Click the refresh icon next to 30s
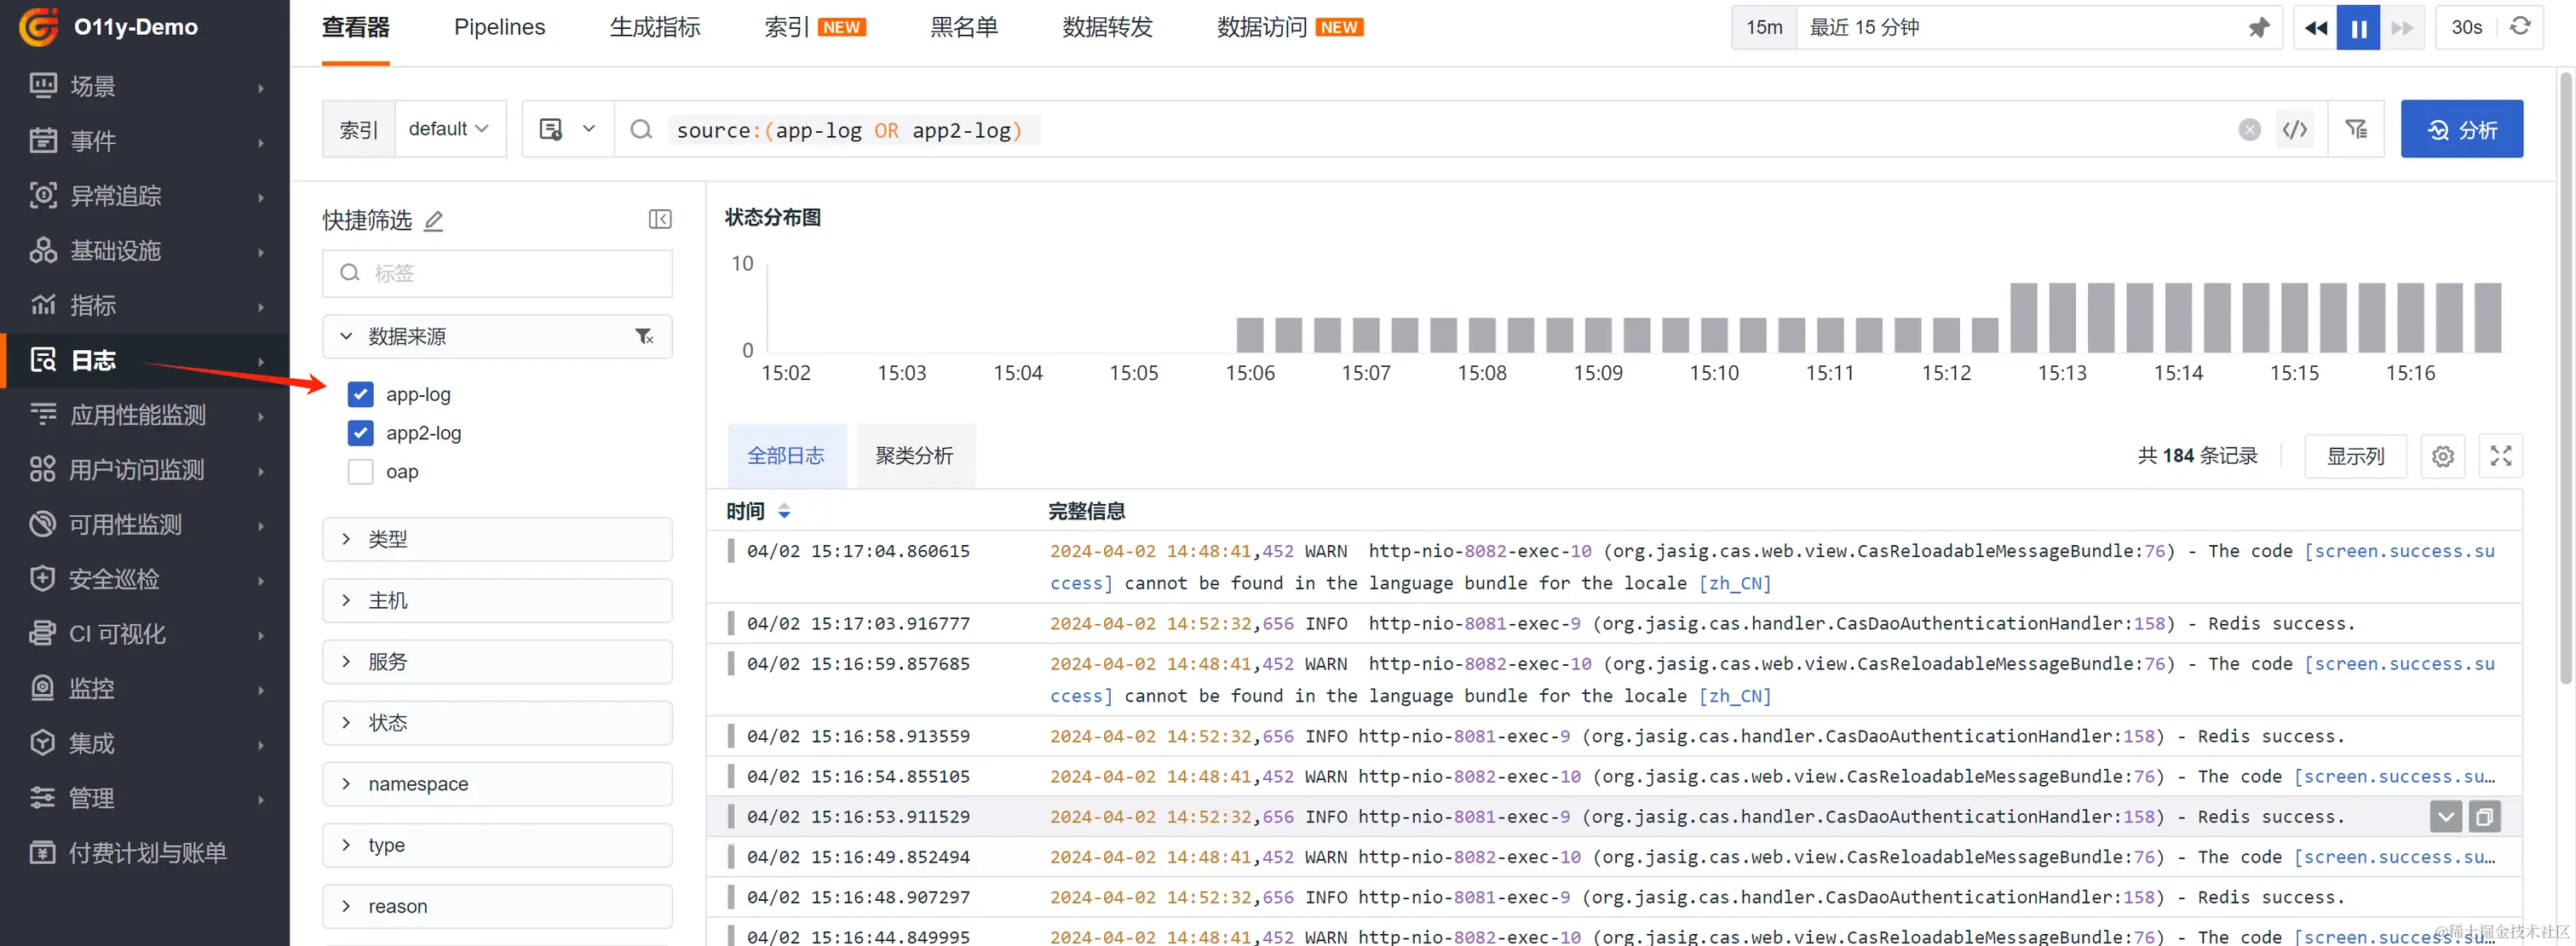 click(x=2520, y=27)
